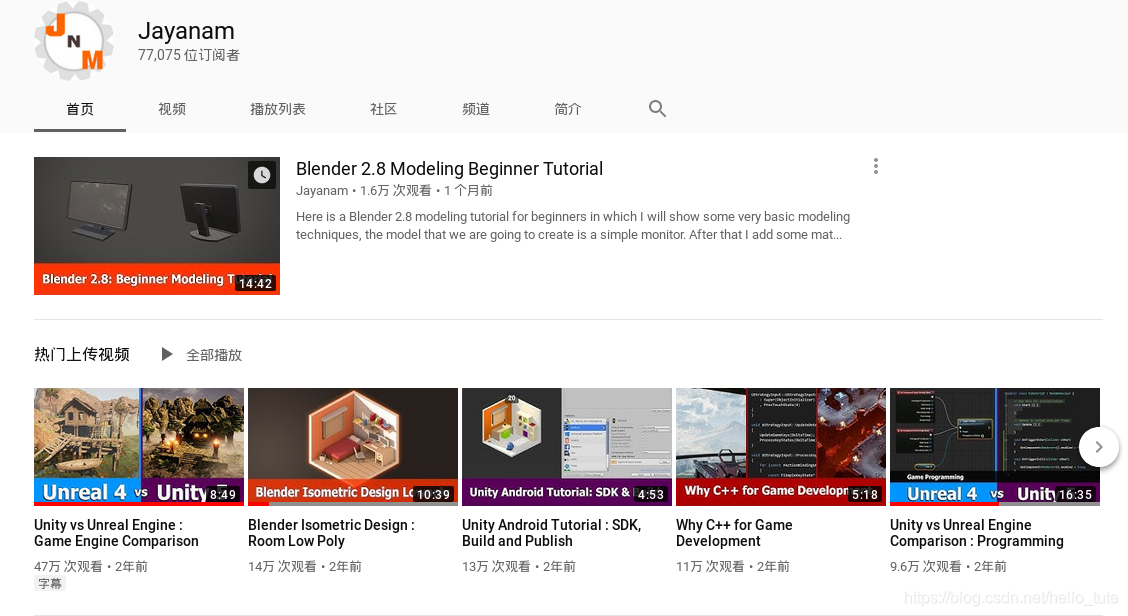Click the 14:42 duration badge
The height and width of the screenshot is (616, 1128).
coord(255,284)
